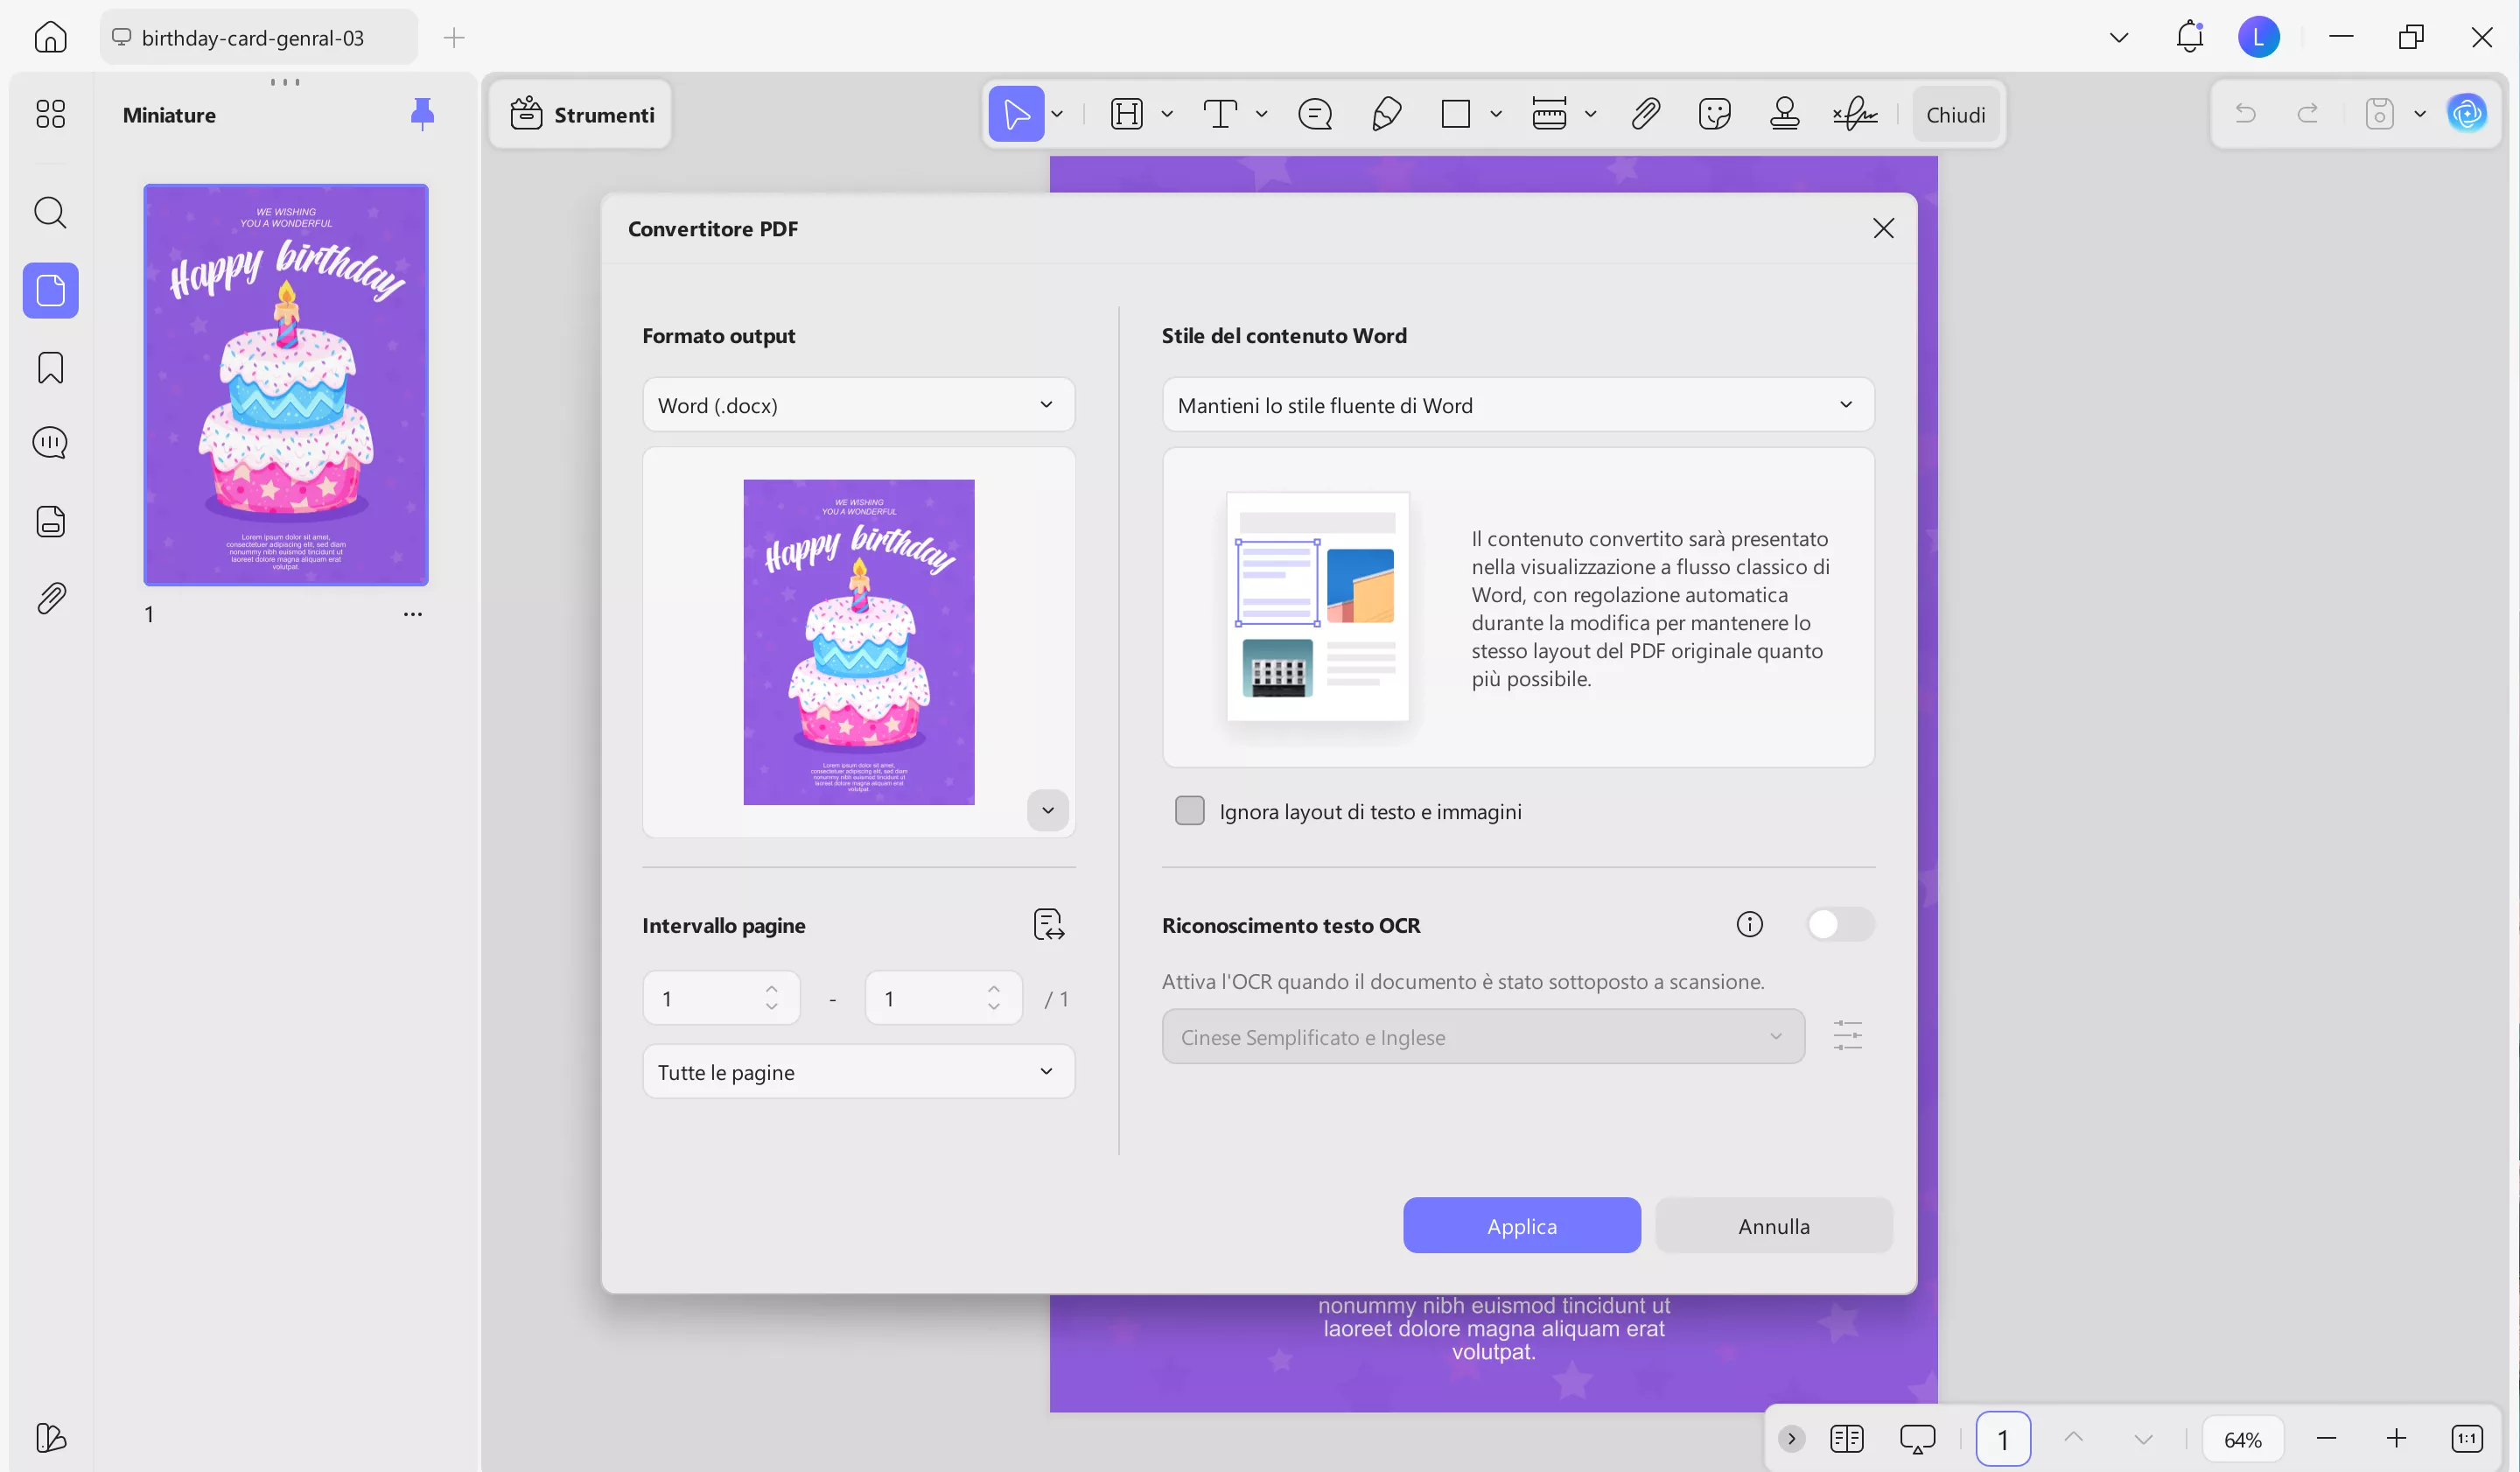Open the Word (.docx) format dropdown
2520x1472 pixels.
tap(858, 405)
